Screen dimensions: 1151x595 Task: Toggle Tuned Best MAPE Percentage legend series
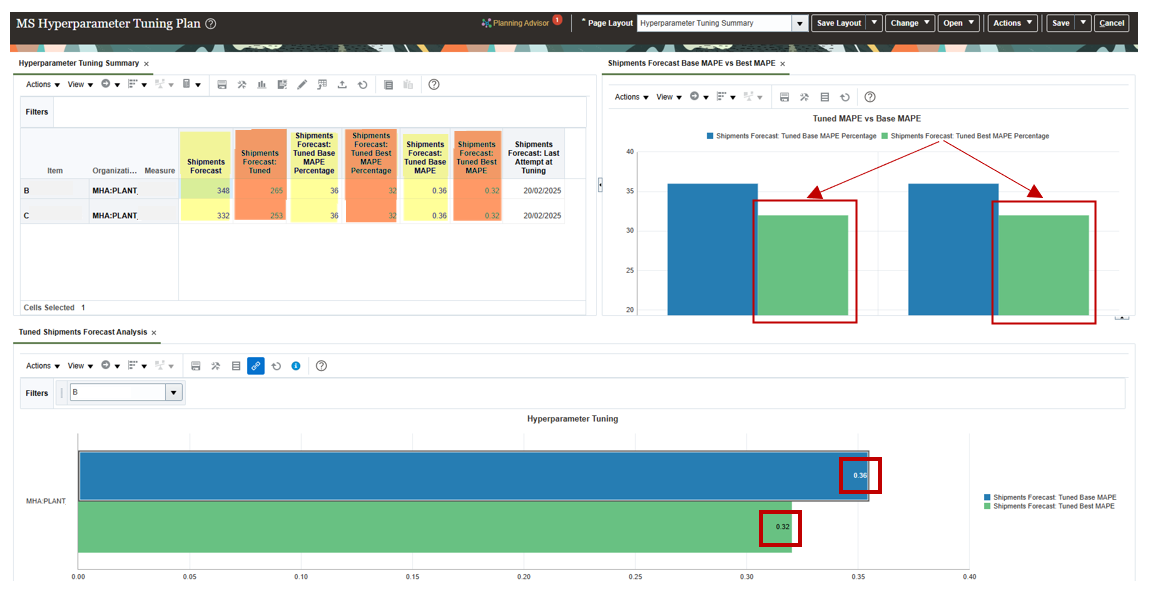coord(968,136)
